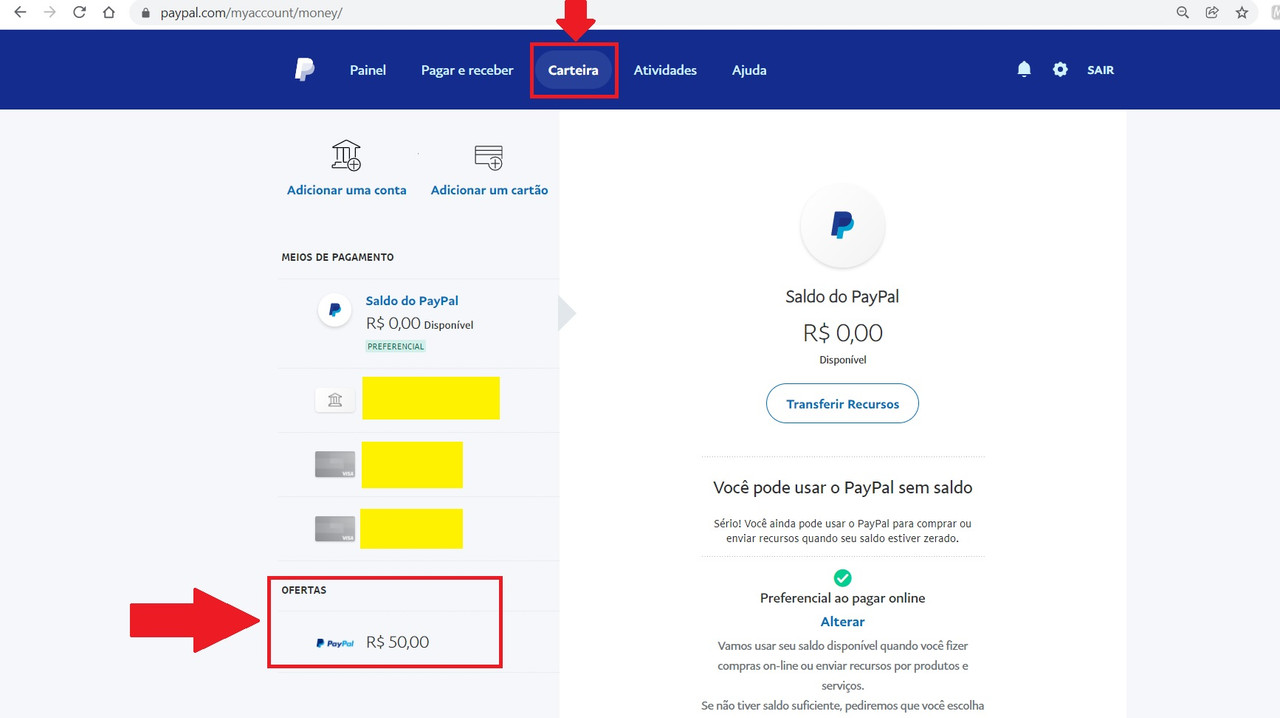This screenshot has width=1280, height=718.
Task: Open the Ajuda menu
Action: coord(749,70)
